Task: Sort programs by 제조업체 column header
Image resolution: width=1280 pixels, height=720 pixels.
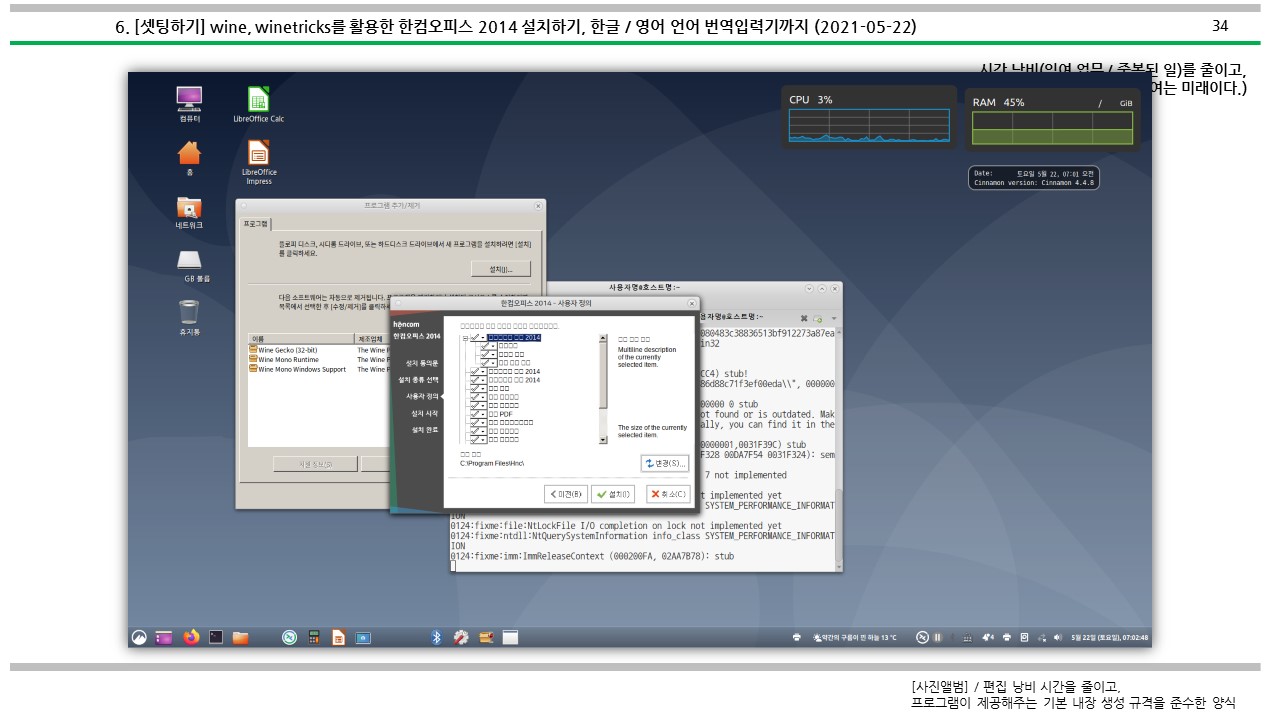Action: tap(373, 339)
